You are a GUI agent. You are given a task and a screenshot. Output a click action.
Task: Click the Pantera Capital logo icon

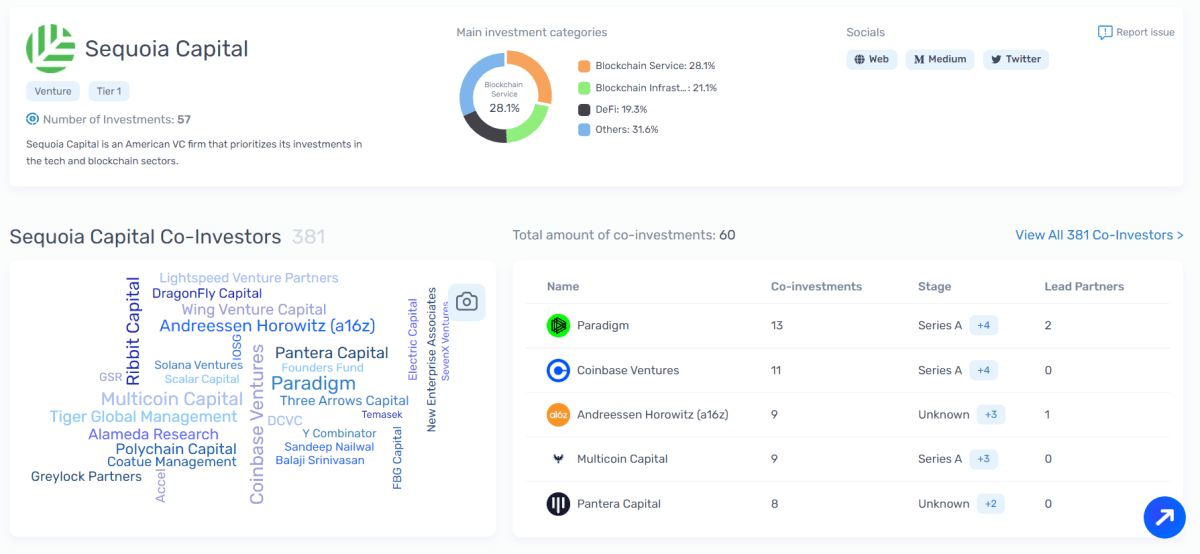click(x=558, y=503)
